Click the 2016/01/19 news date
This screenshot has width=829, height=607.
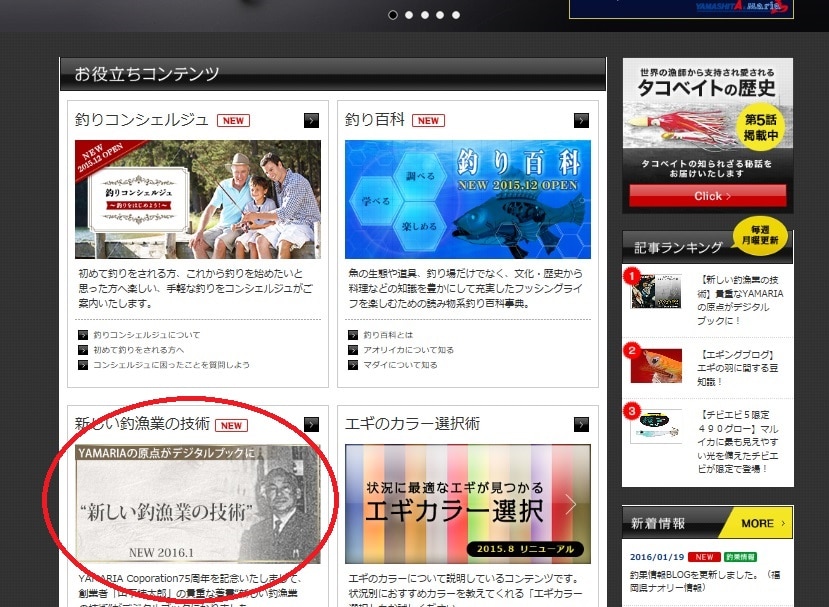tap(657, 557)
